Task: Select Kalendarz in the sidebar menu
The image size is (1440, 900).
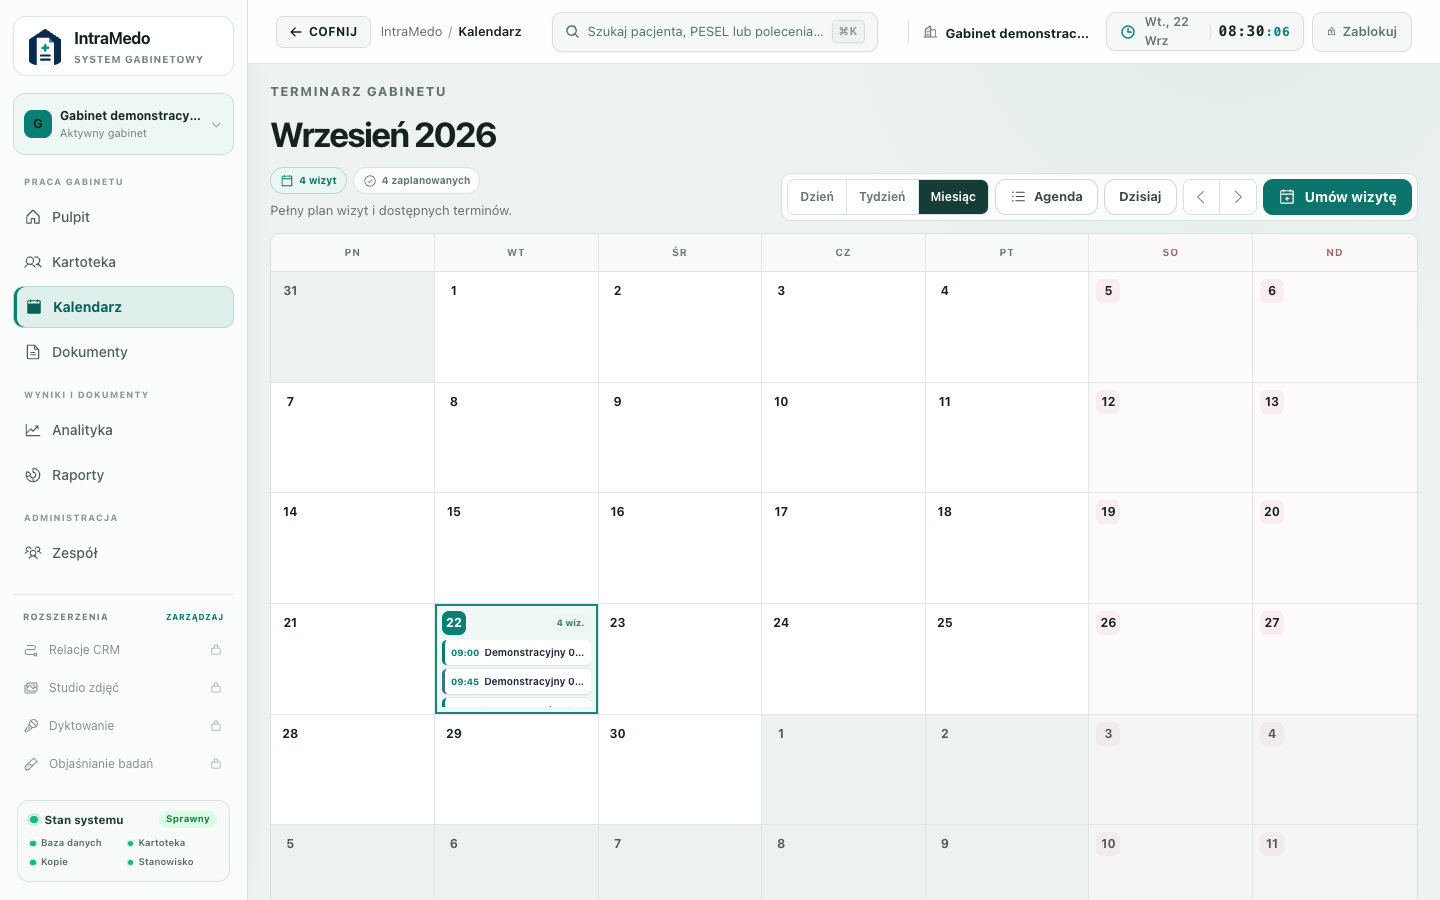Action: pos(123,307)
